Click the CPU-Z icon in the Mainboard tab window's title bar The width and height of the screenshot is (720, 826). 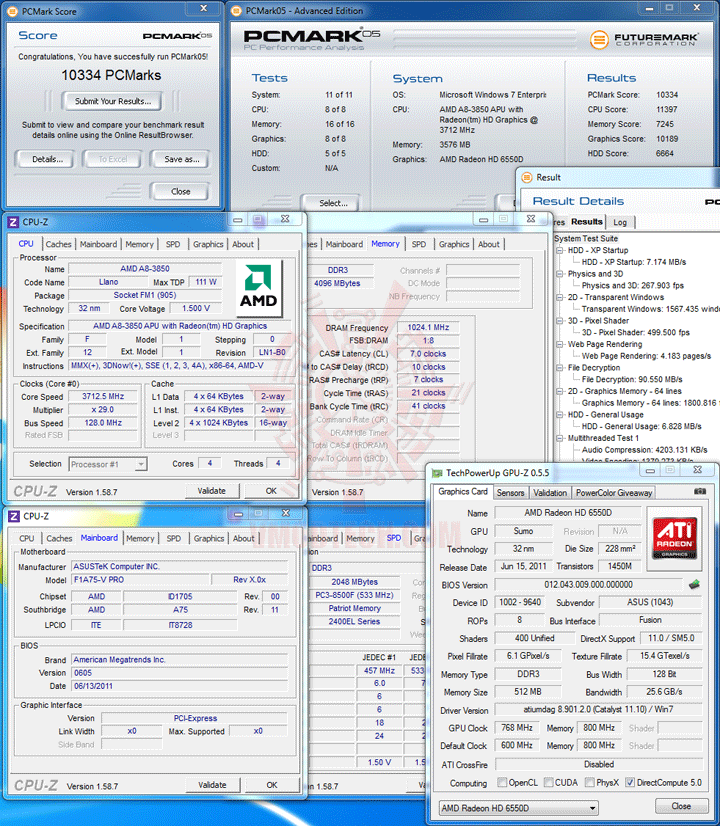14,516
